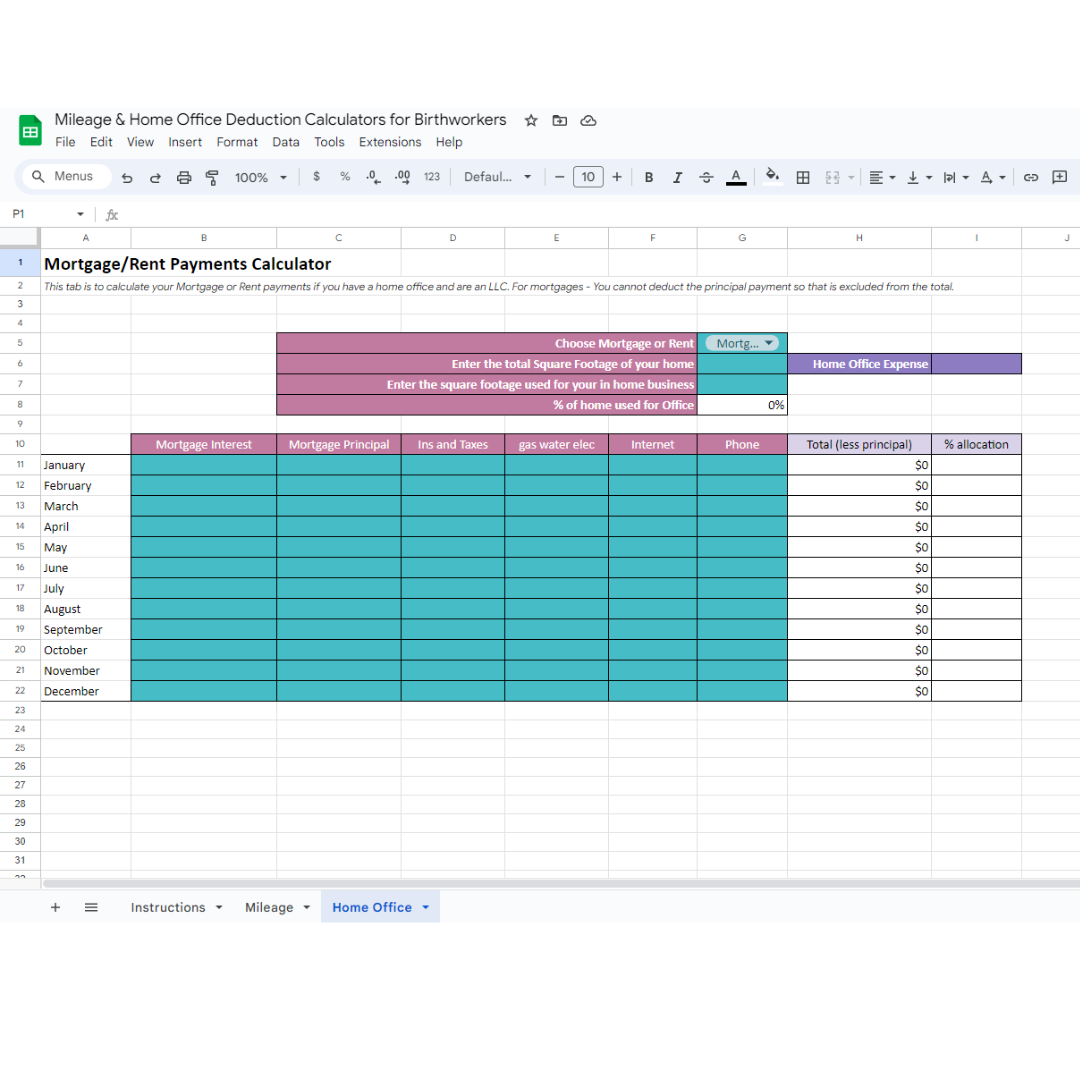This screenshot has width=1080, height=1080.
Task: Open the Tools menu
Action: click(329, 142)
